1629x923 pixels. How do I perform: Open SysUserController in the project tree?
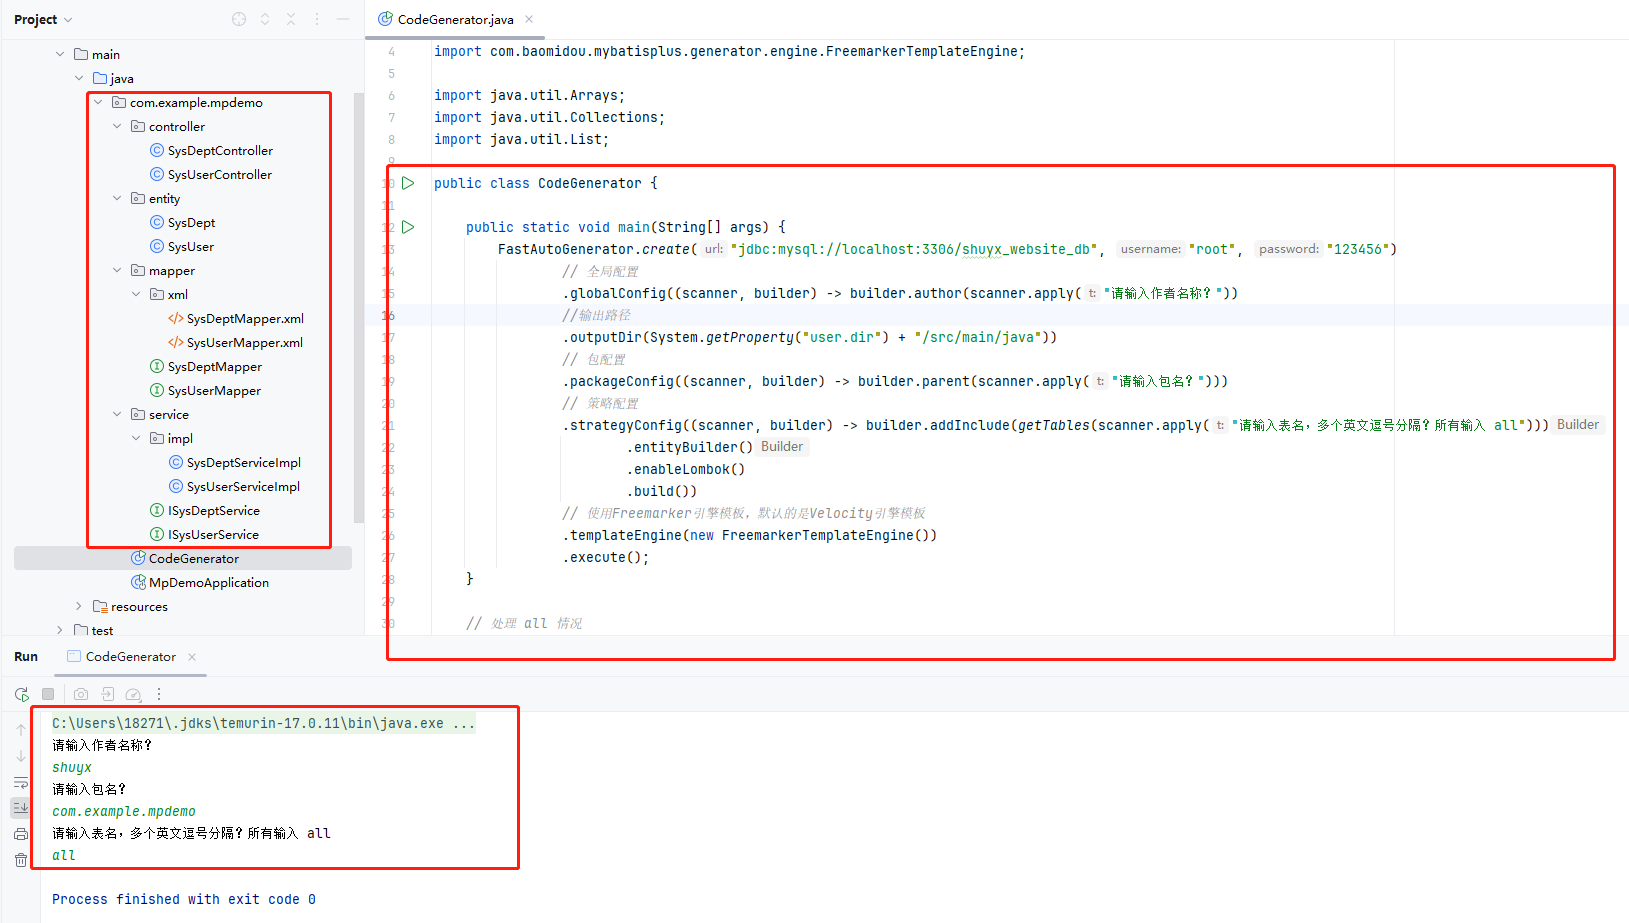[x=219, y=175]
